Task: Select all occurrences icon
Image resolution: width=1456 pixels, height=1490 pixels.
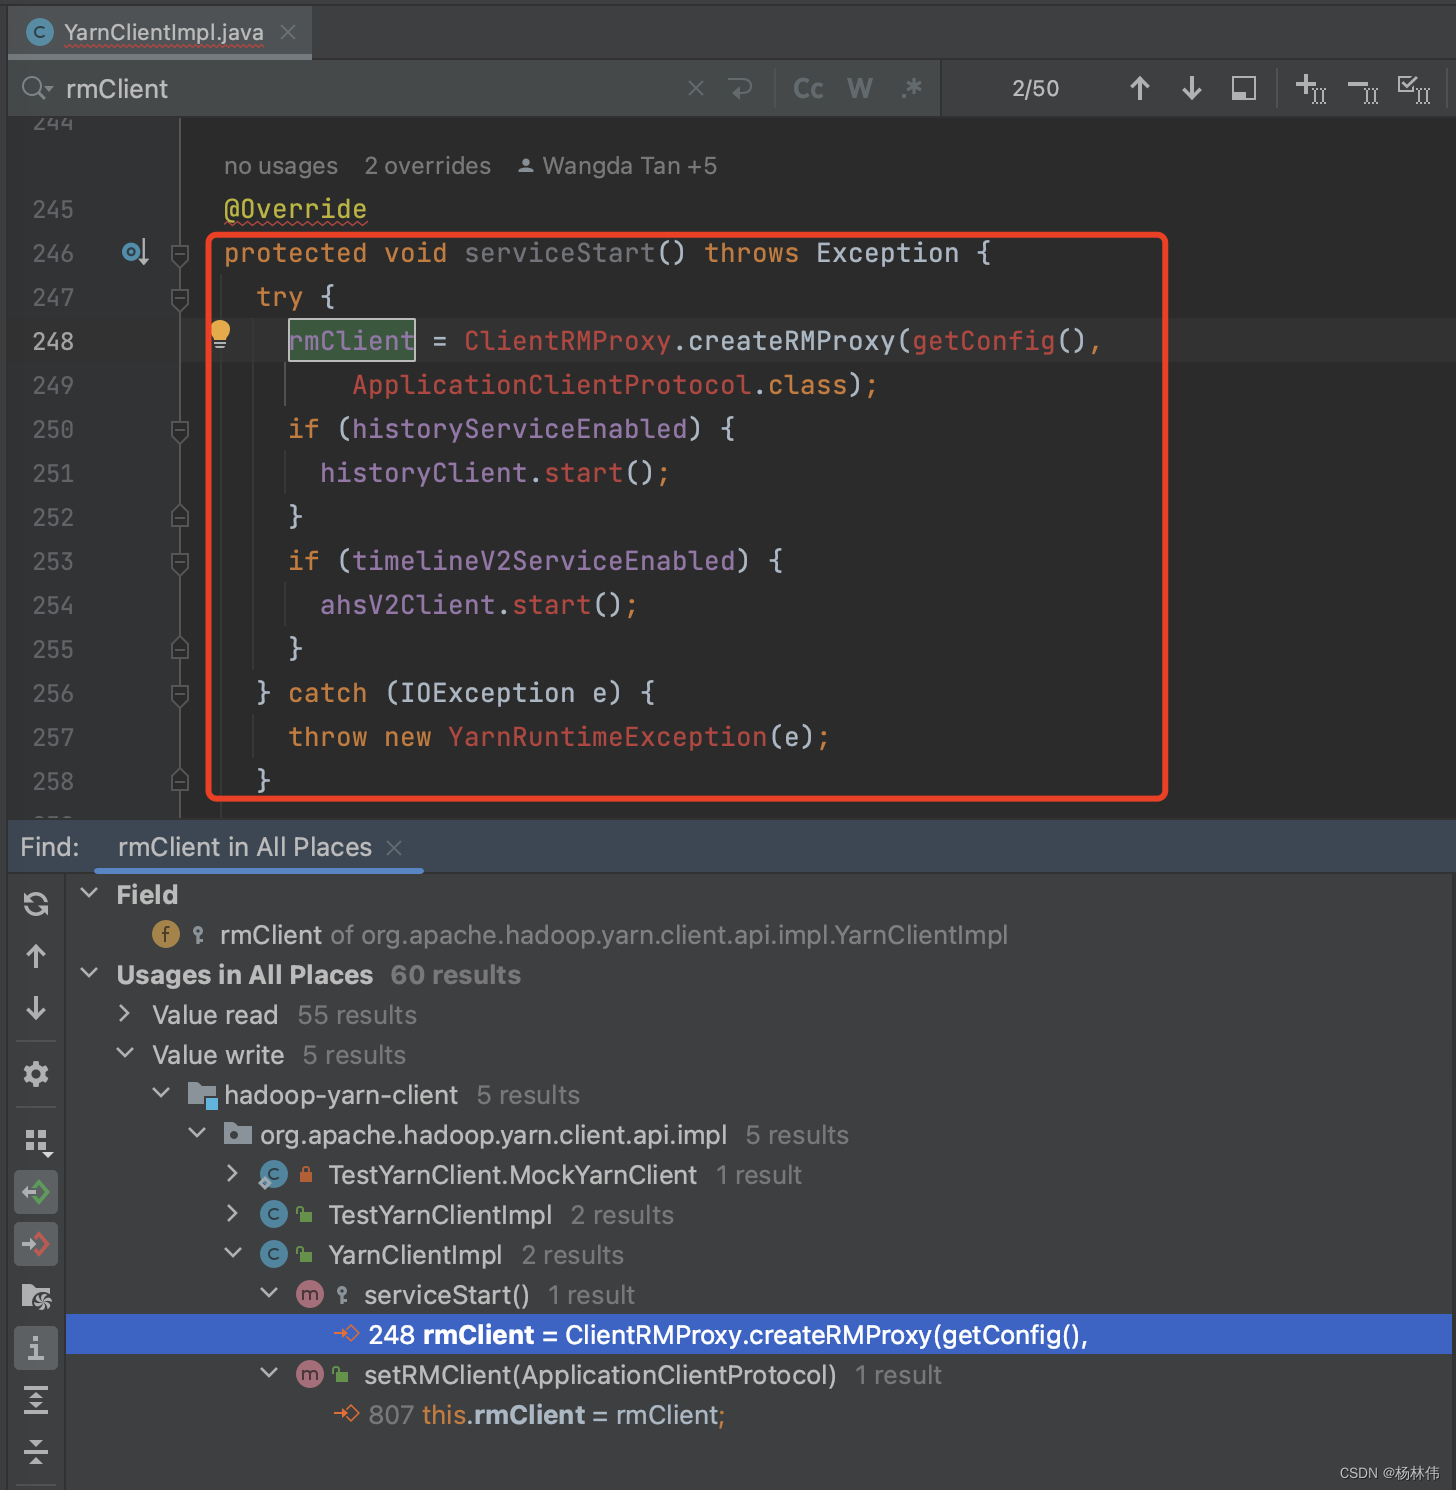Action: (x=1414, y=89)
